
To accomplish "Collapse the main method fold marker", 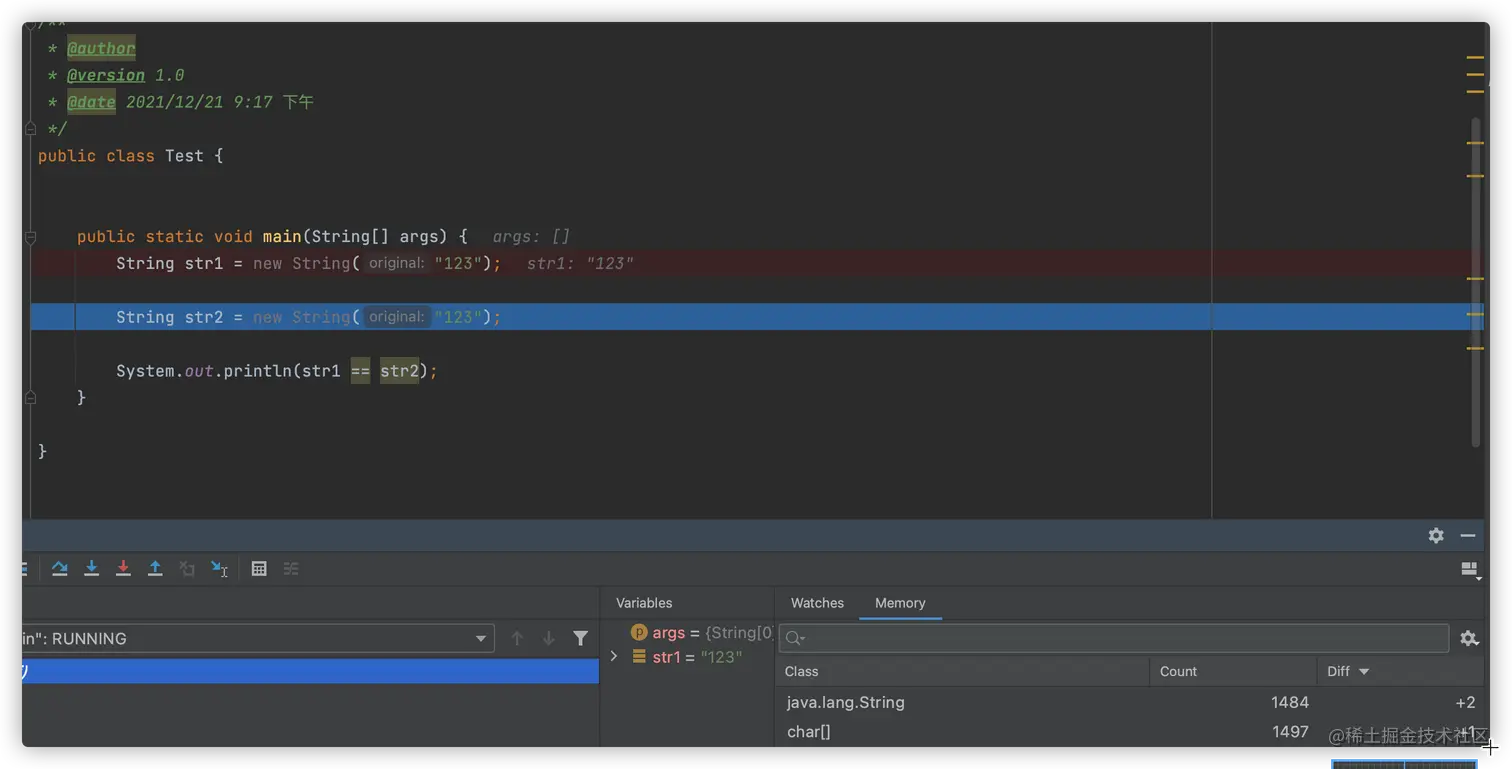I will click(x=30, y=237).
